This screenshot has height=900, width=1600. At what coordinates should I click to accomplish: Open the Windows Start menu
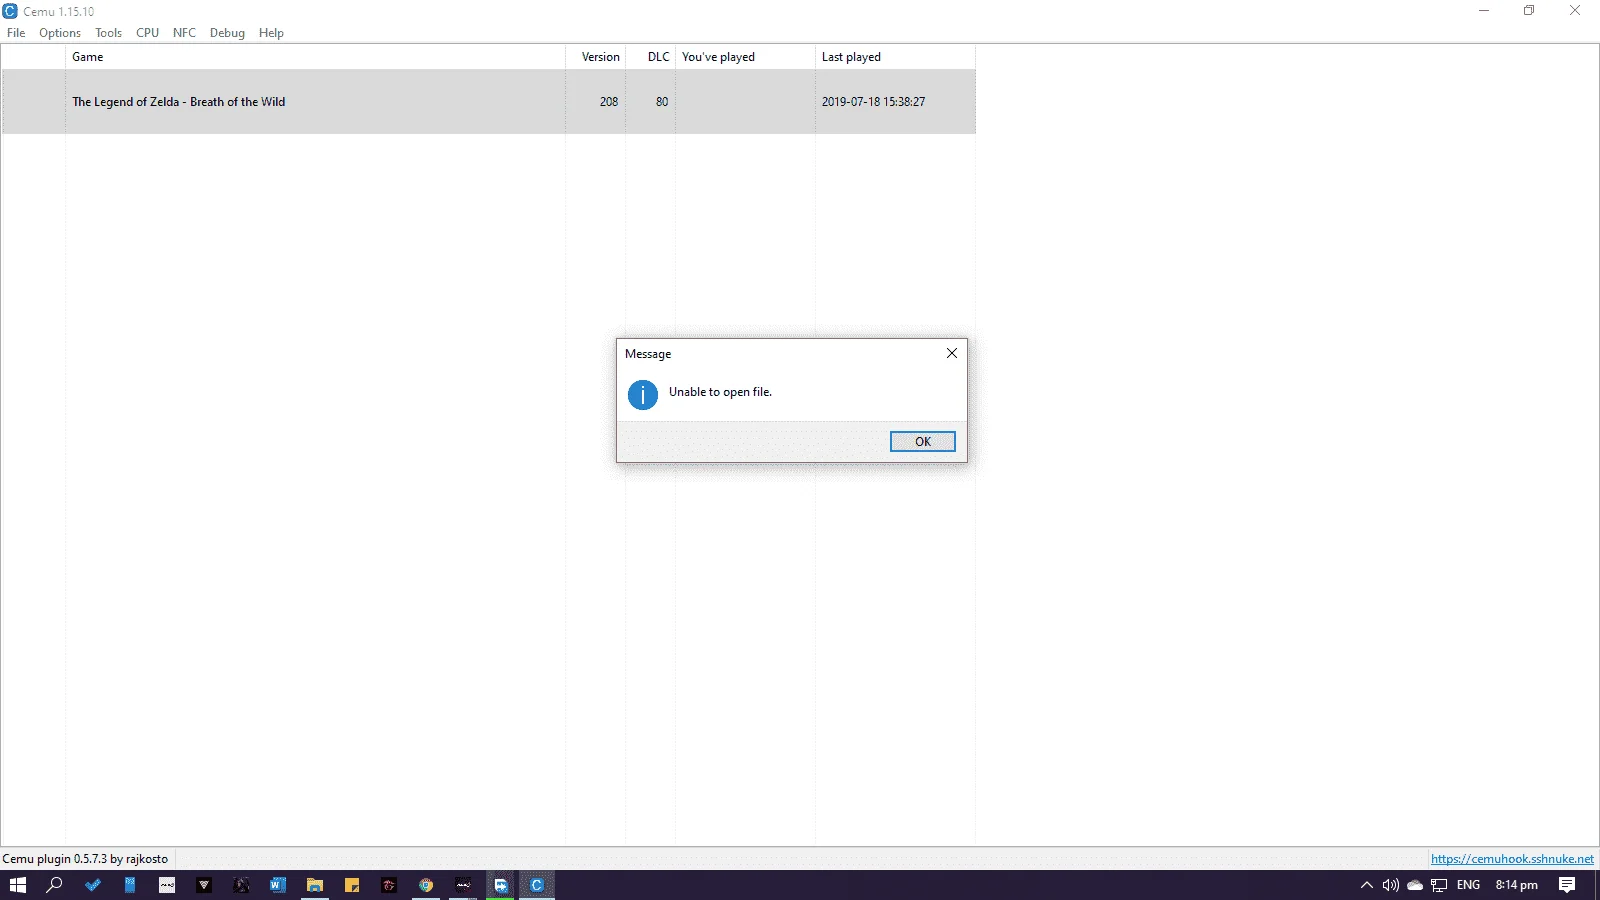click(18, 885)
